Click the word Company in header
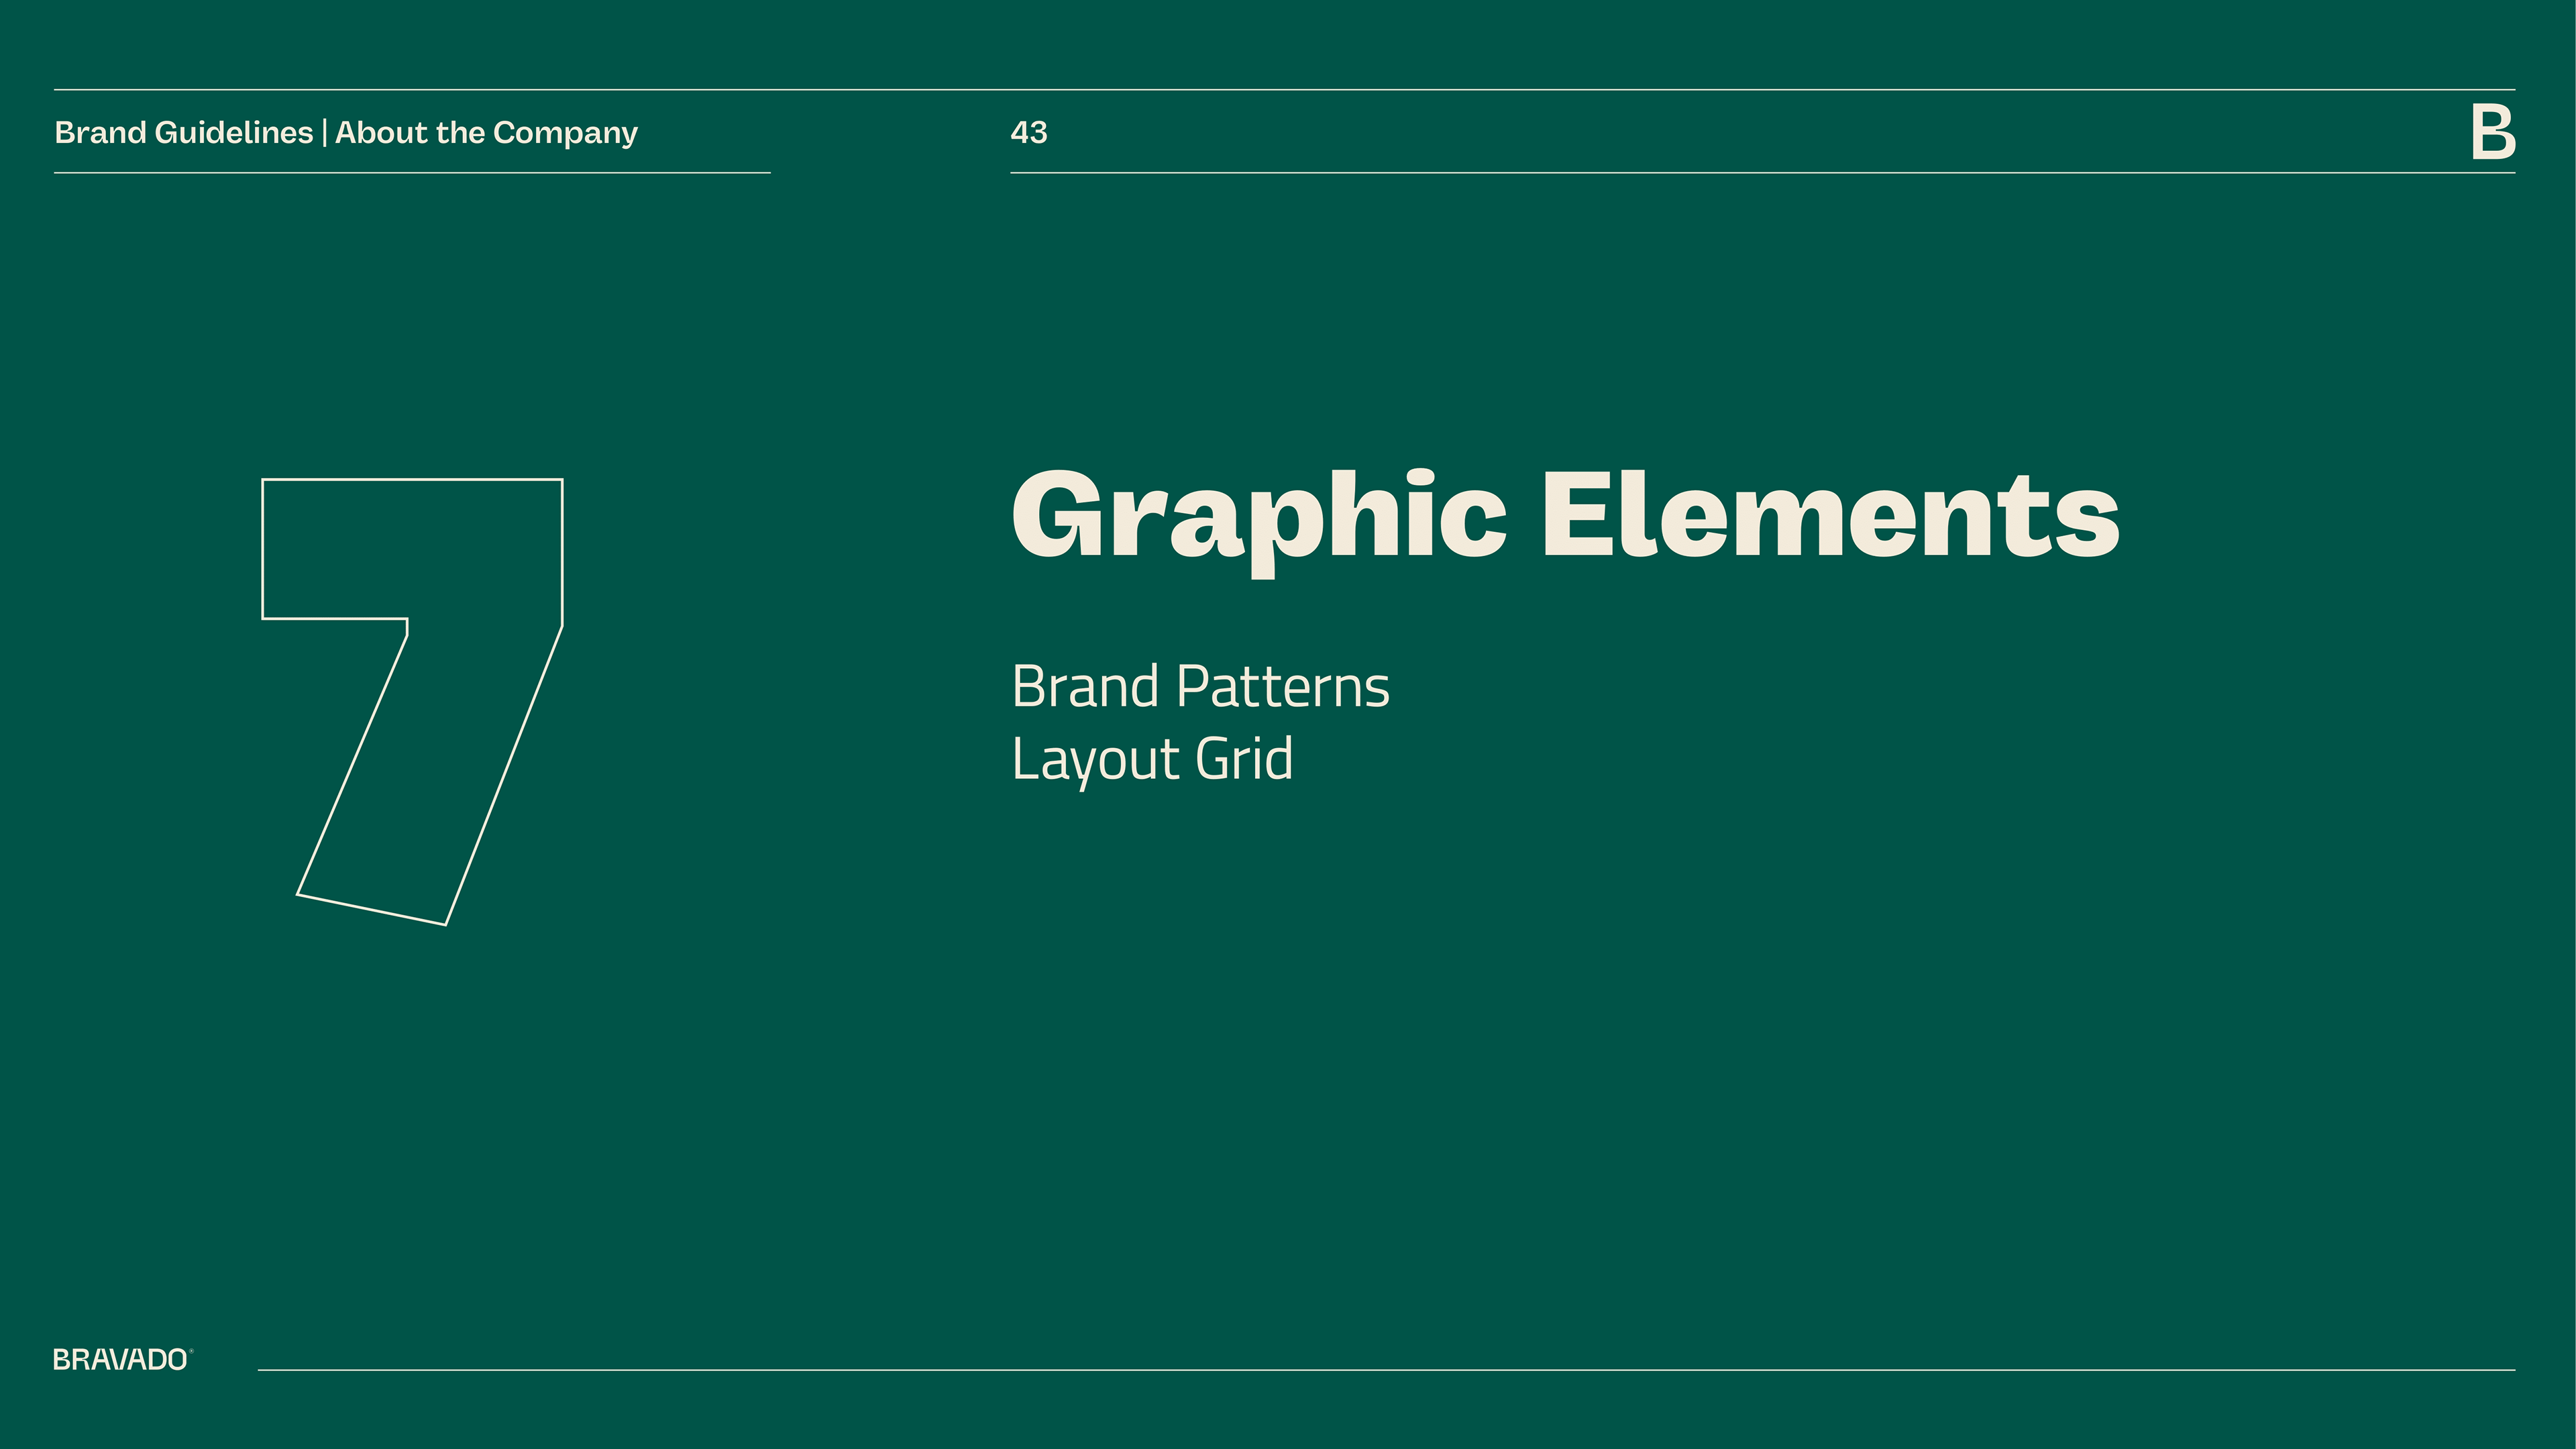Image resolution: width=2576 pixels, height=1449 pixels. click(x=565, y=132)
